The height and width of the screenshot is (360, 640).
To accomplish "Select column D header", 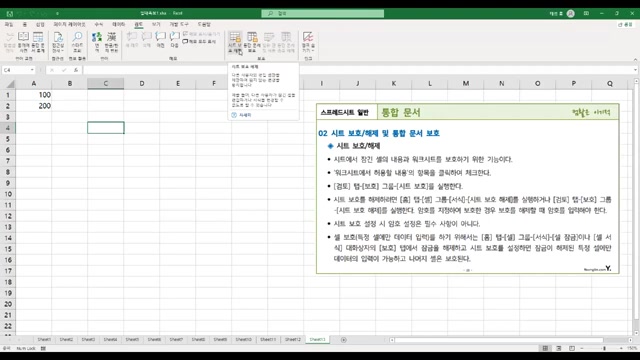I will tap(142, 84).
